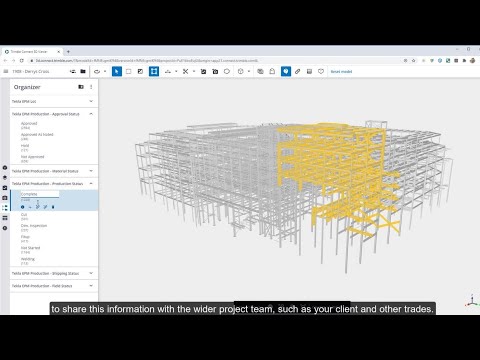Click the Complete group name field
The width and height of the screenshot is (480, 360).
coord(40,194)
